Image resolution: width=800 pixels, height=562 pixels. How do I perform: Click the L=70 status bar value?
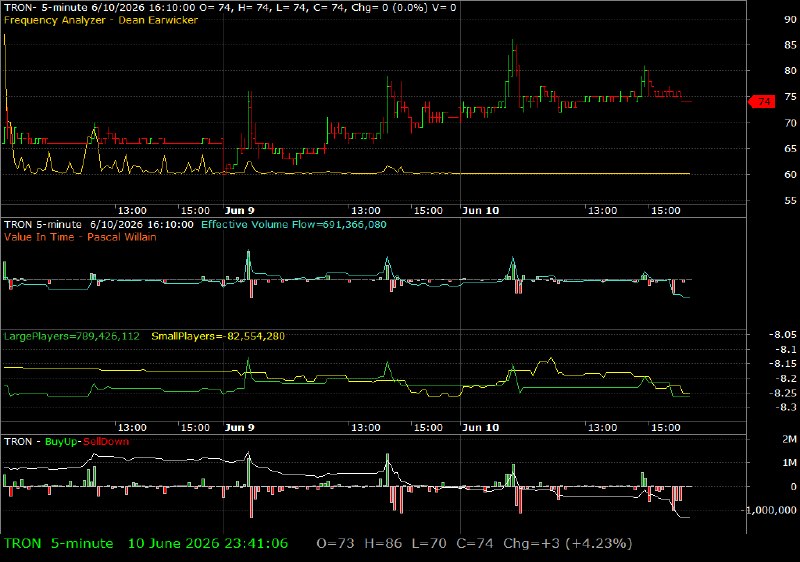(429, 543)
